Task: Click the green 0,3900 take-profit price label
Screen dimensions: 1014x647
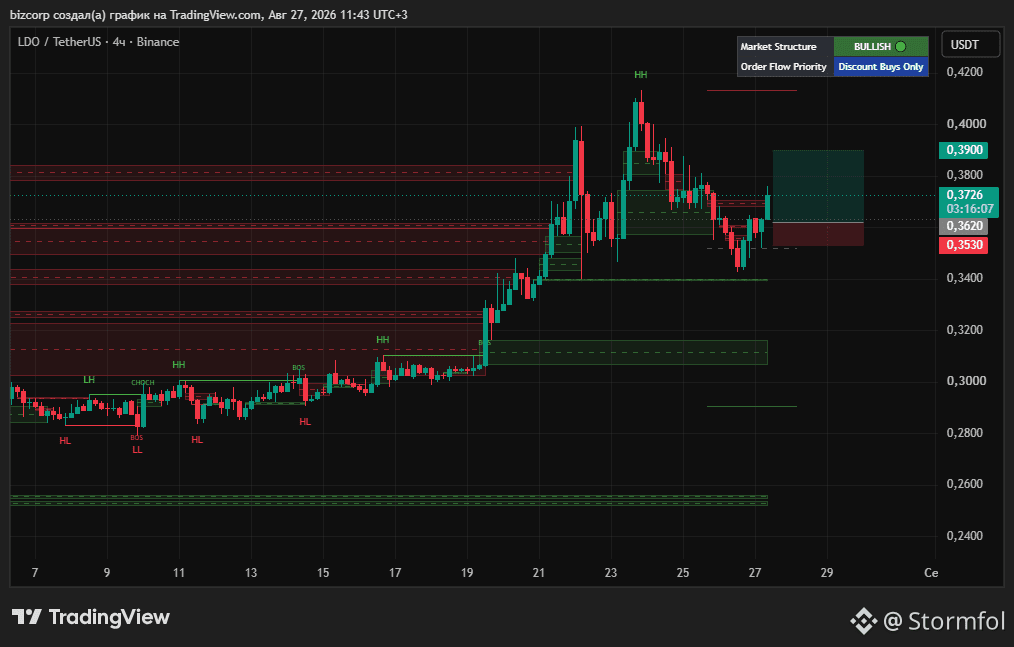Action: tap(964, 150)
